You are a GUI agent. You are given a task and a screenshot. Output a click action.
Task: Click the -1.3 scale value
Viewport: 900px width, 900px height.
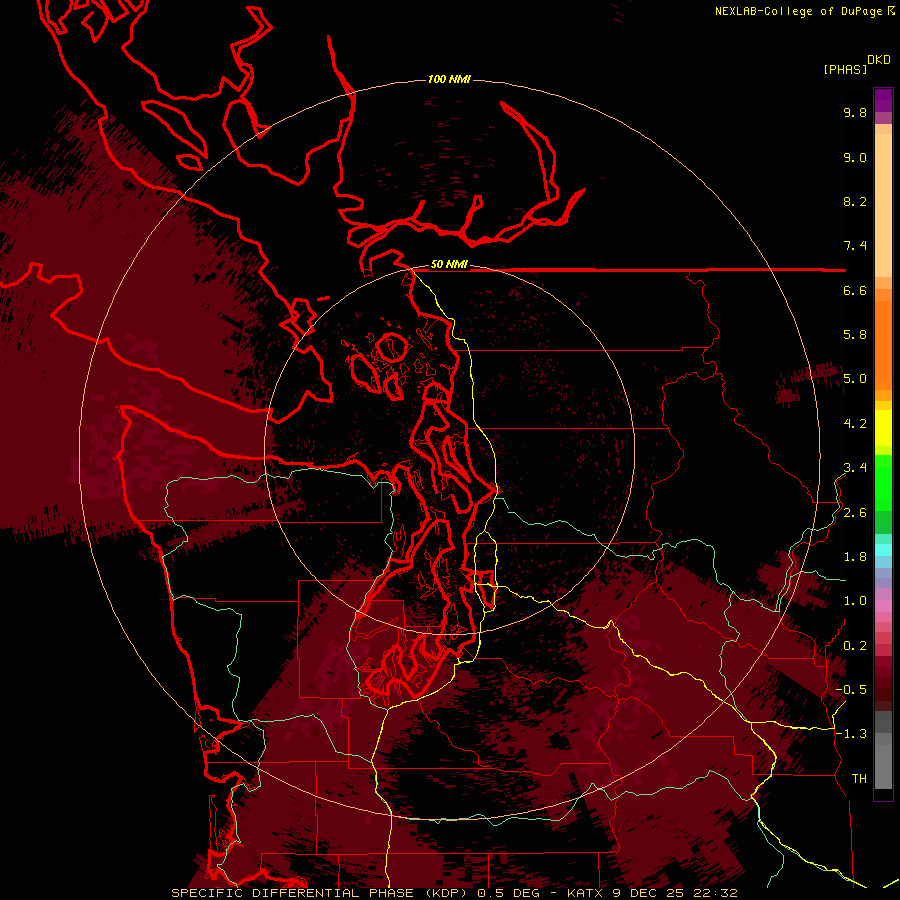[851, 734]
